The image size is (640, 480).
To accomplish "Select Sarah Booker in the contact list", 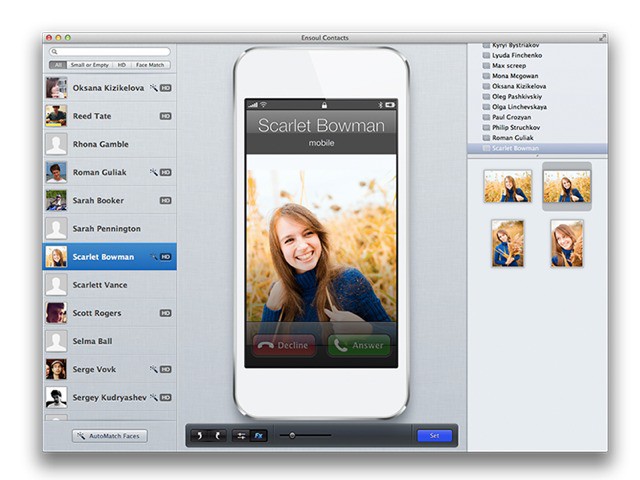I will coord(110,200).
